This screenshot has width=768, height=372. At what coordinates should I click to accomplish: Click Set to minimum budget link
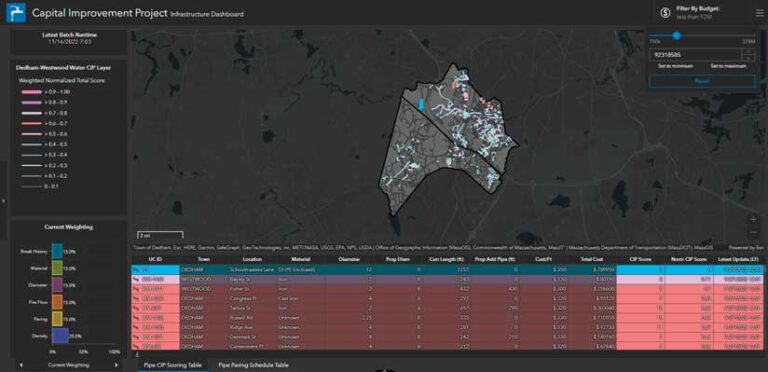pyautogui.click(x=675, y=66)
